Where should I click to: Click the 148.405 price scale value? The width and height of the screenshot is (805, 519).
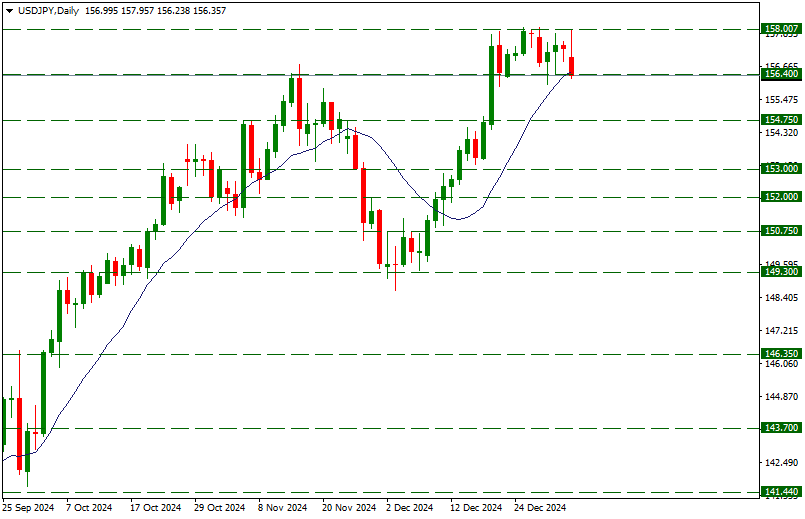[779, 298]
